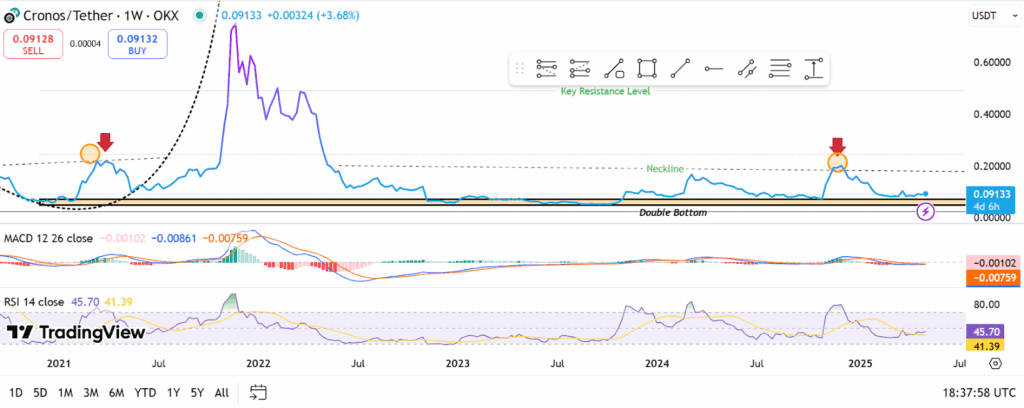Click the blue BUY 0.09132 button
This screenshot has height=408, width=1024.
[x=137, y=44]
